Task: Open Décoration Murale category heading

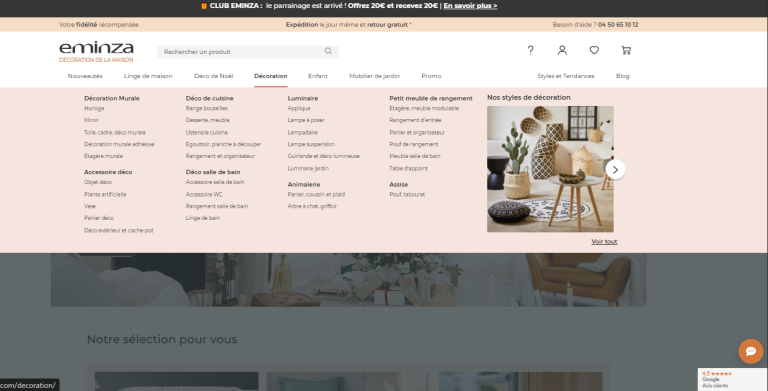Action: [112, 98]
